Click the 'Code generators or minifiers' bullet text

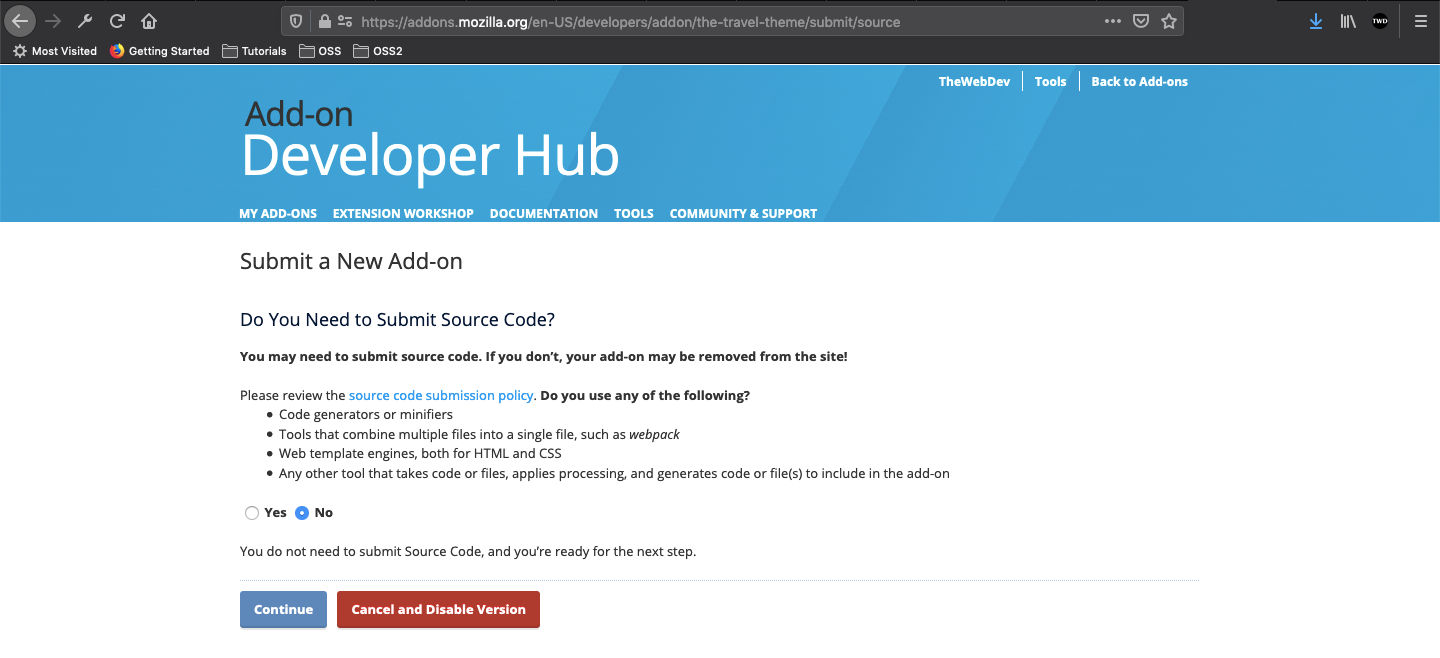click(366, 415)
